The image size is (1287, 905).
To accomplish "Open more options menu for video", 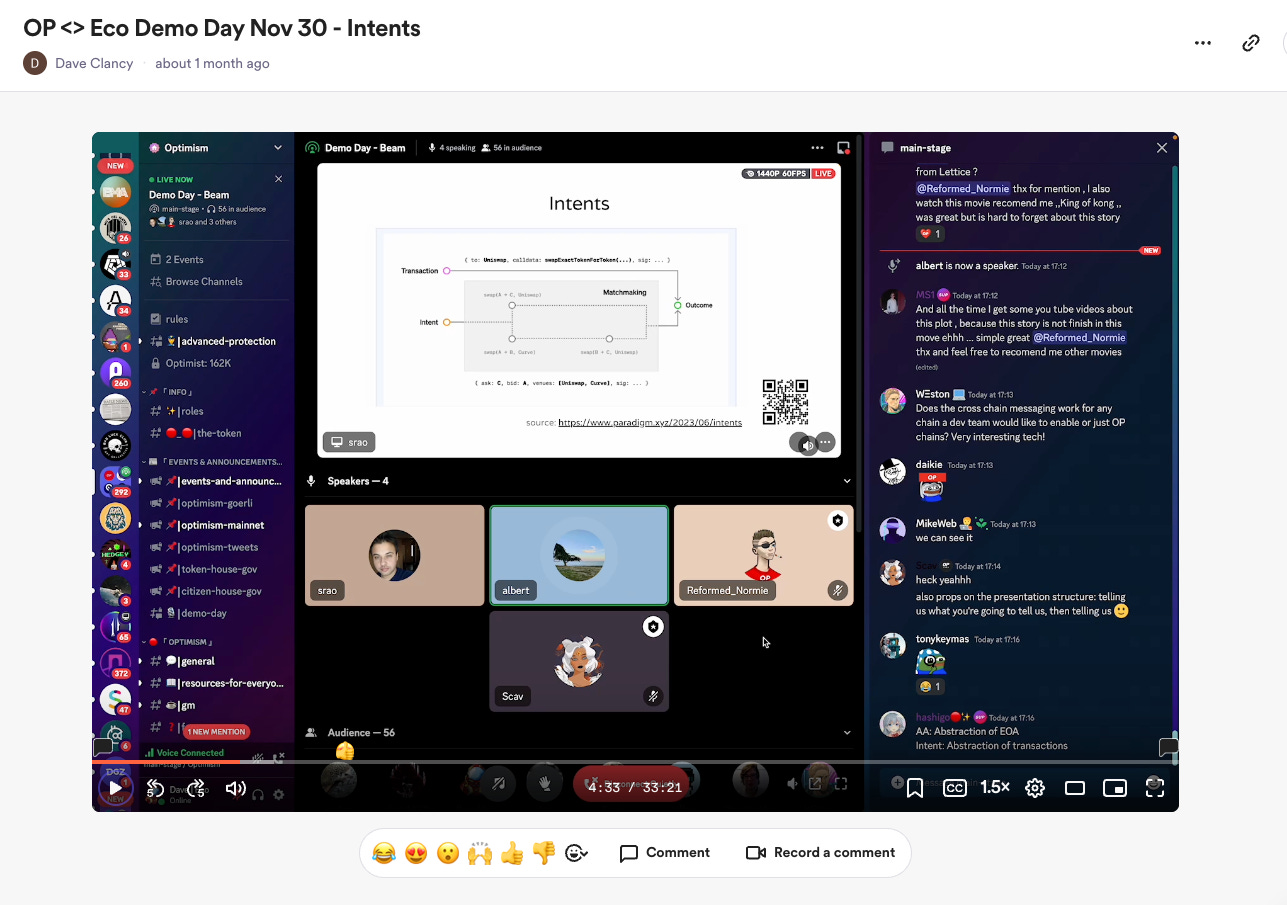I will [x=1203, y=43].
